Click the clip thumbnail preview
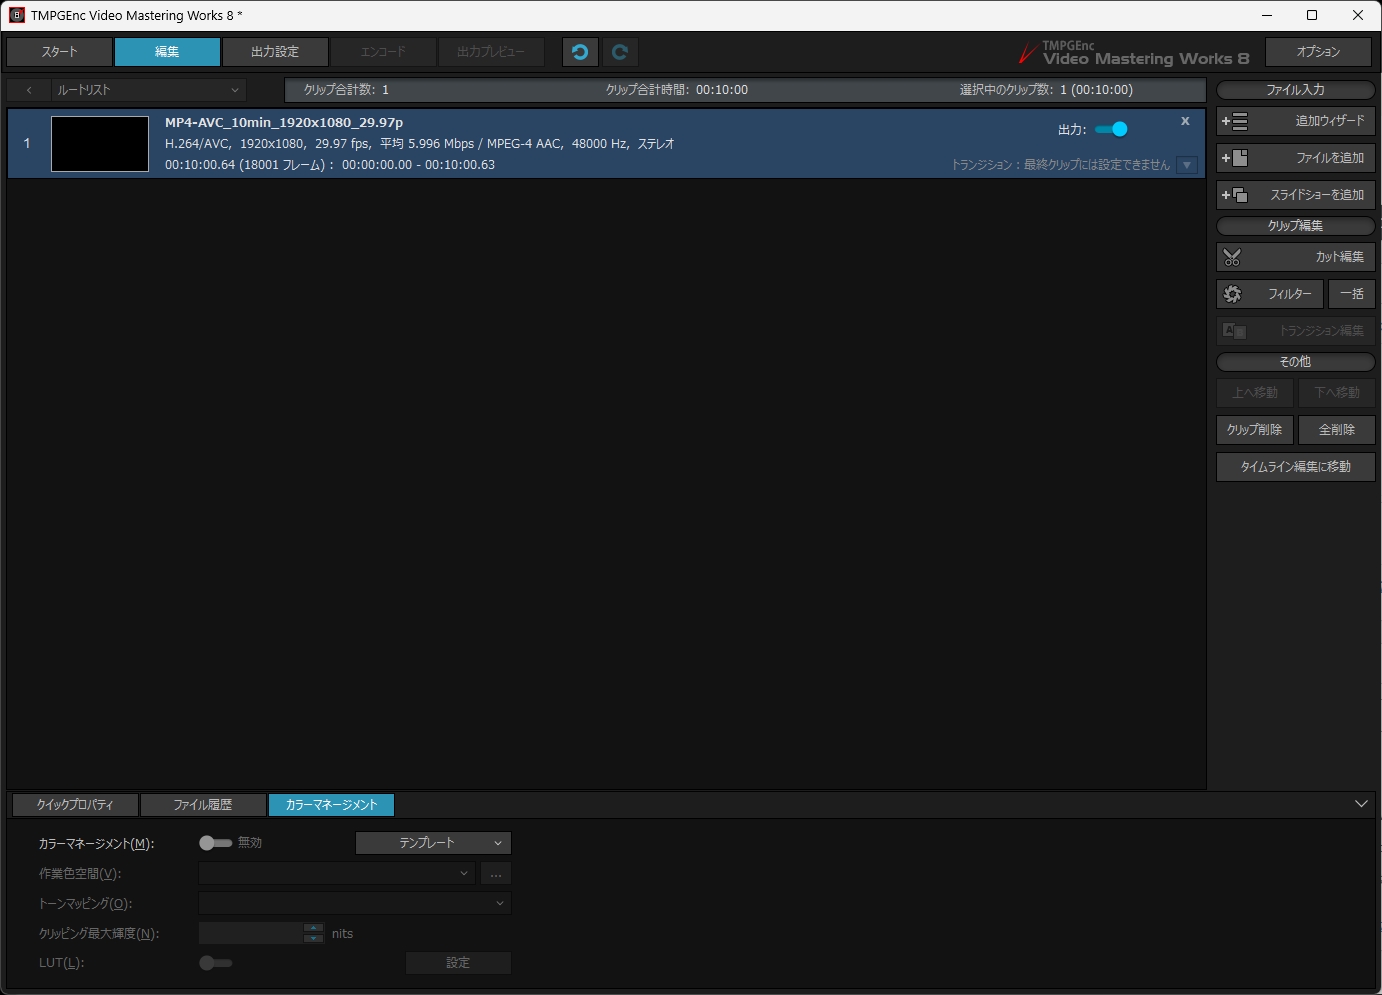The width and height of the screenshot is (1382, 995). pyautogui.click(x=100, y=144)
